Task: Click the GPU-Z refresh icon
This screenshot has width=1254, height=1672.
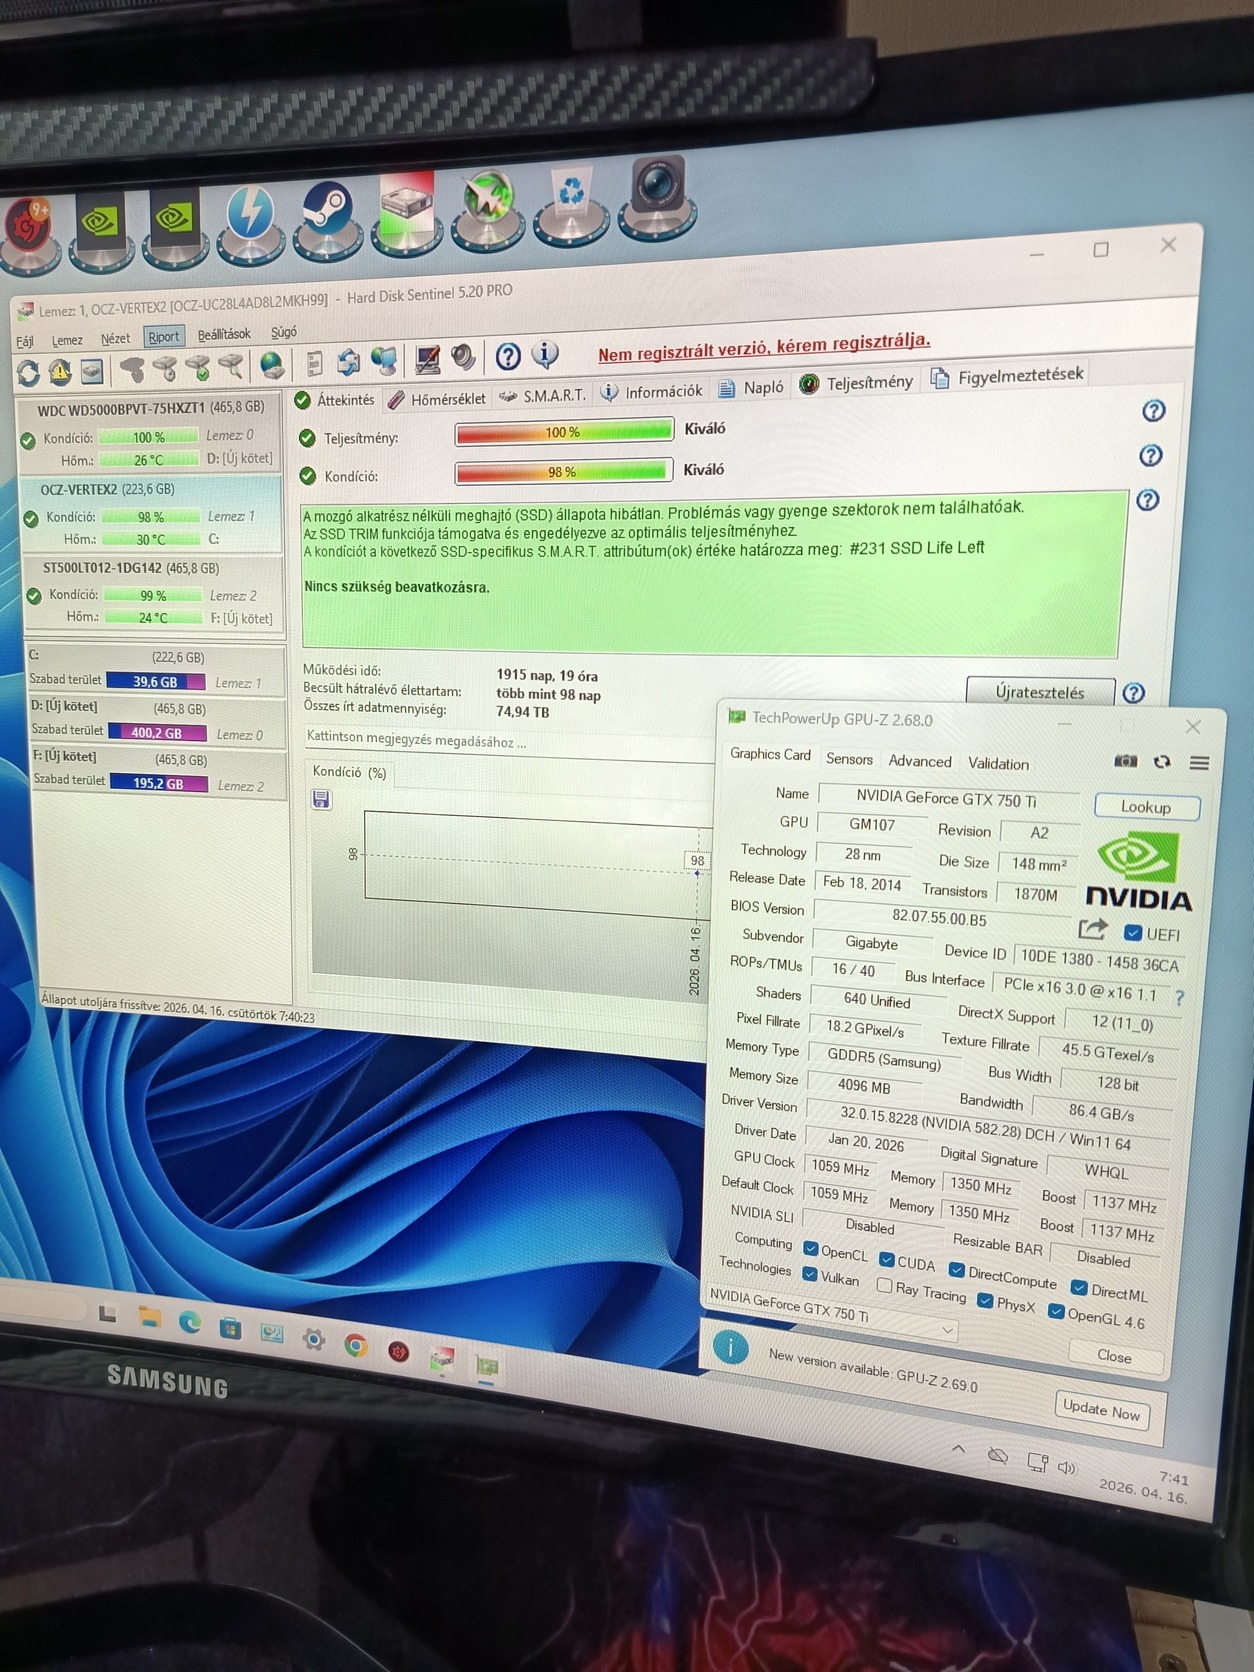Action: click(x=1162, y=762)
